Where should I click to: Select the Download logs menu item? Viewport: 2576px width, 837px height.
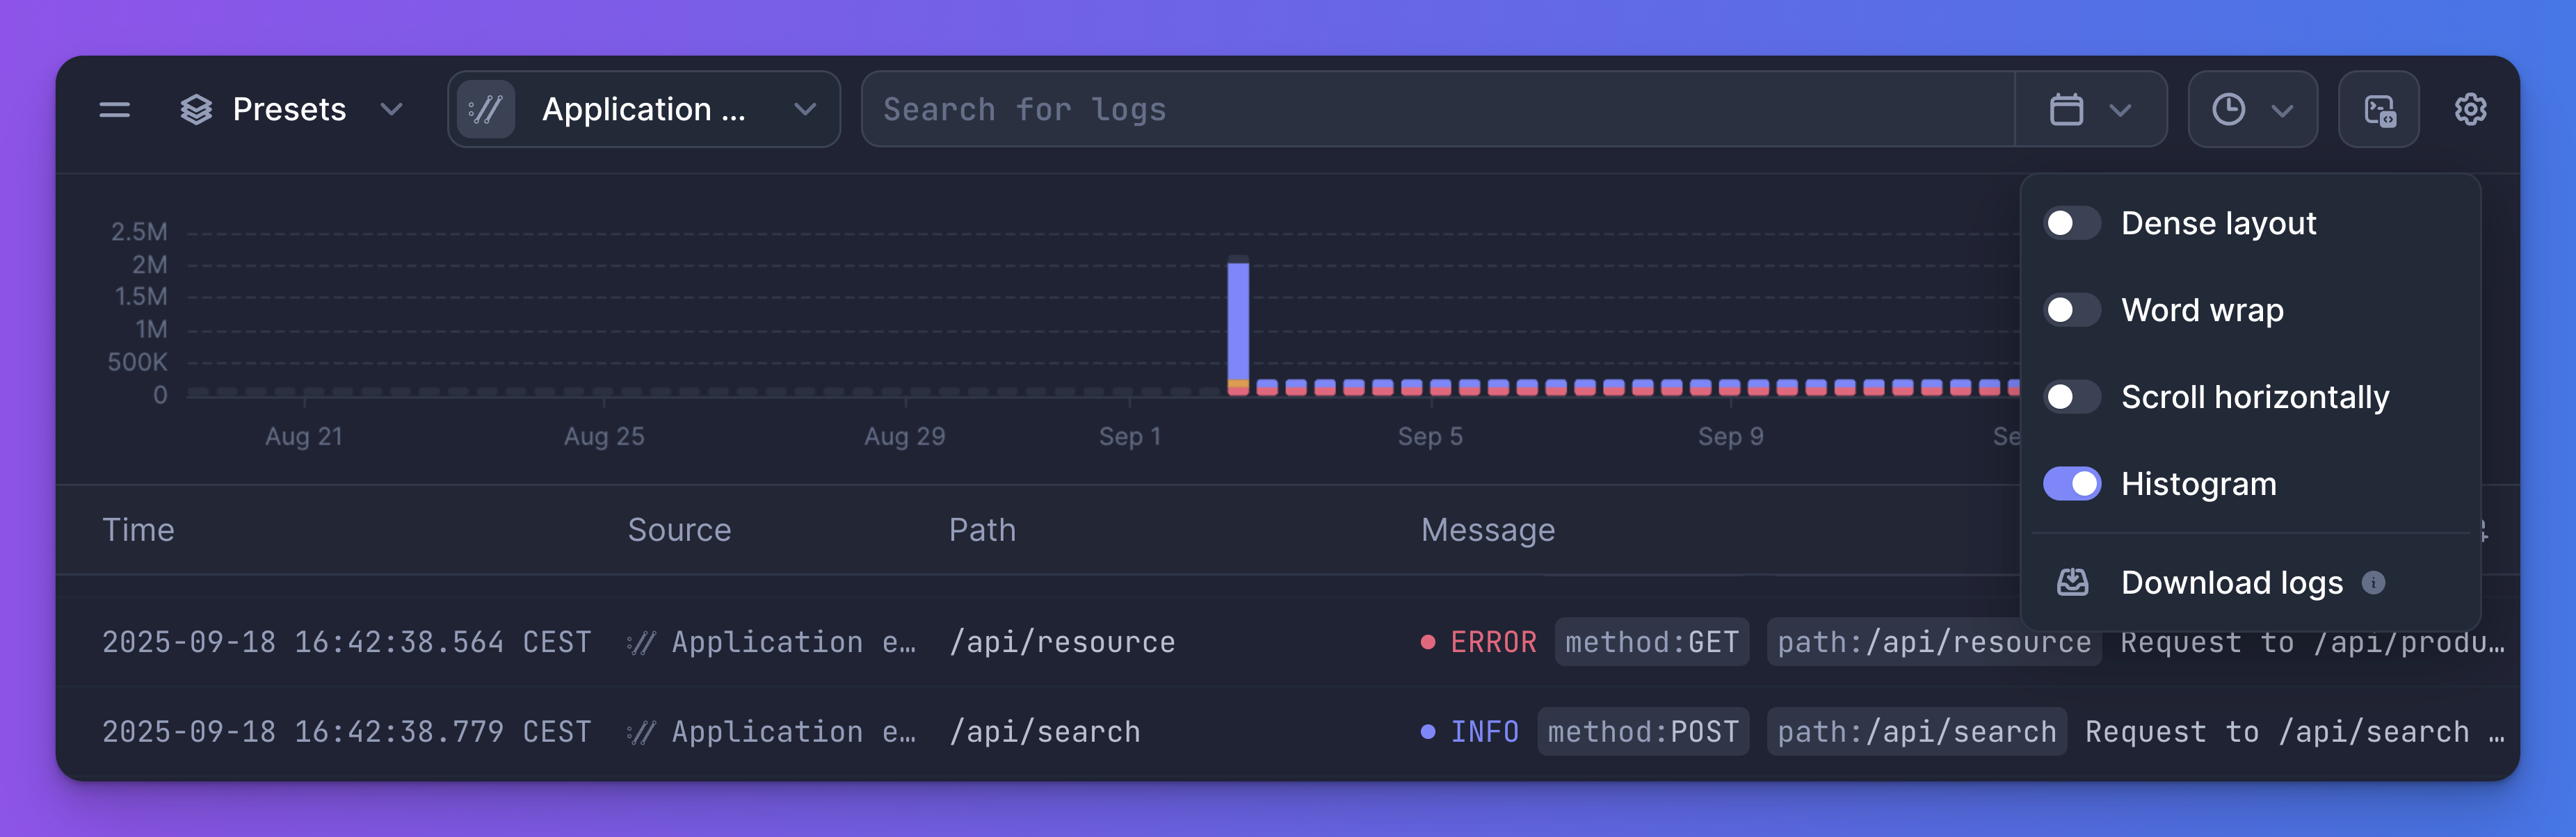point(2231,582)
